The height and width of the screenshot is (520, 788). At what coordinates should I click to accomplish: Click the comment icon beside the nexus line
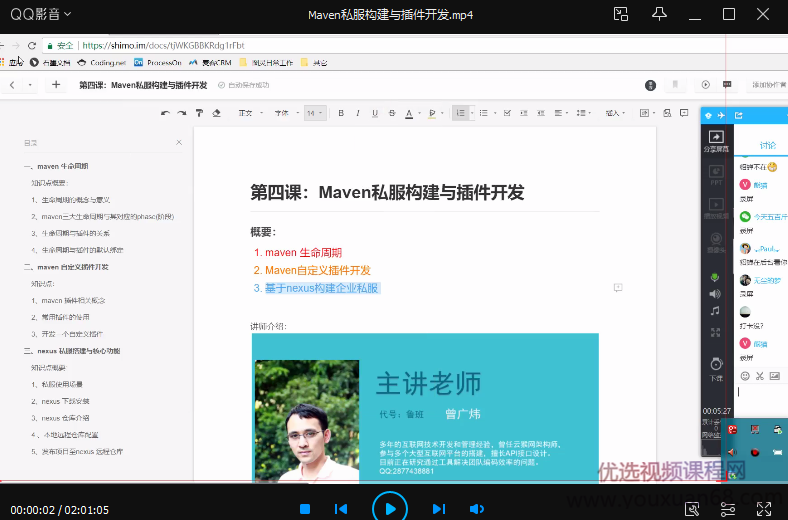[618, 288]
